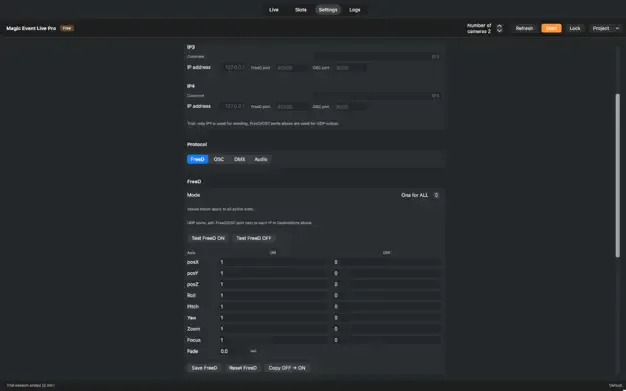626x391 pixels.
Task: Select the Audio protocol
Action: pos(261,159)
